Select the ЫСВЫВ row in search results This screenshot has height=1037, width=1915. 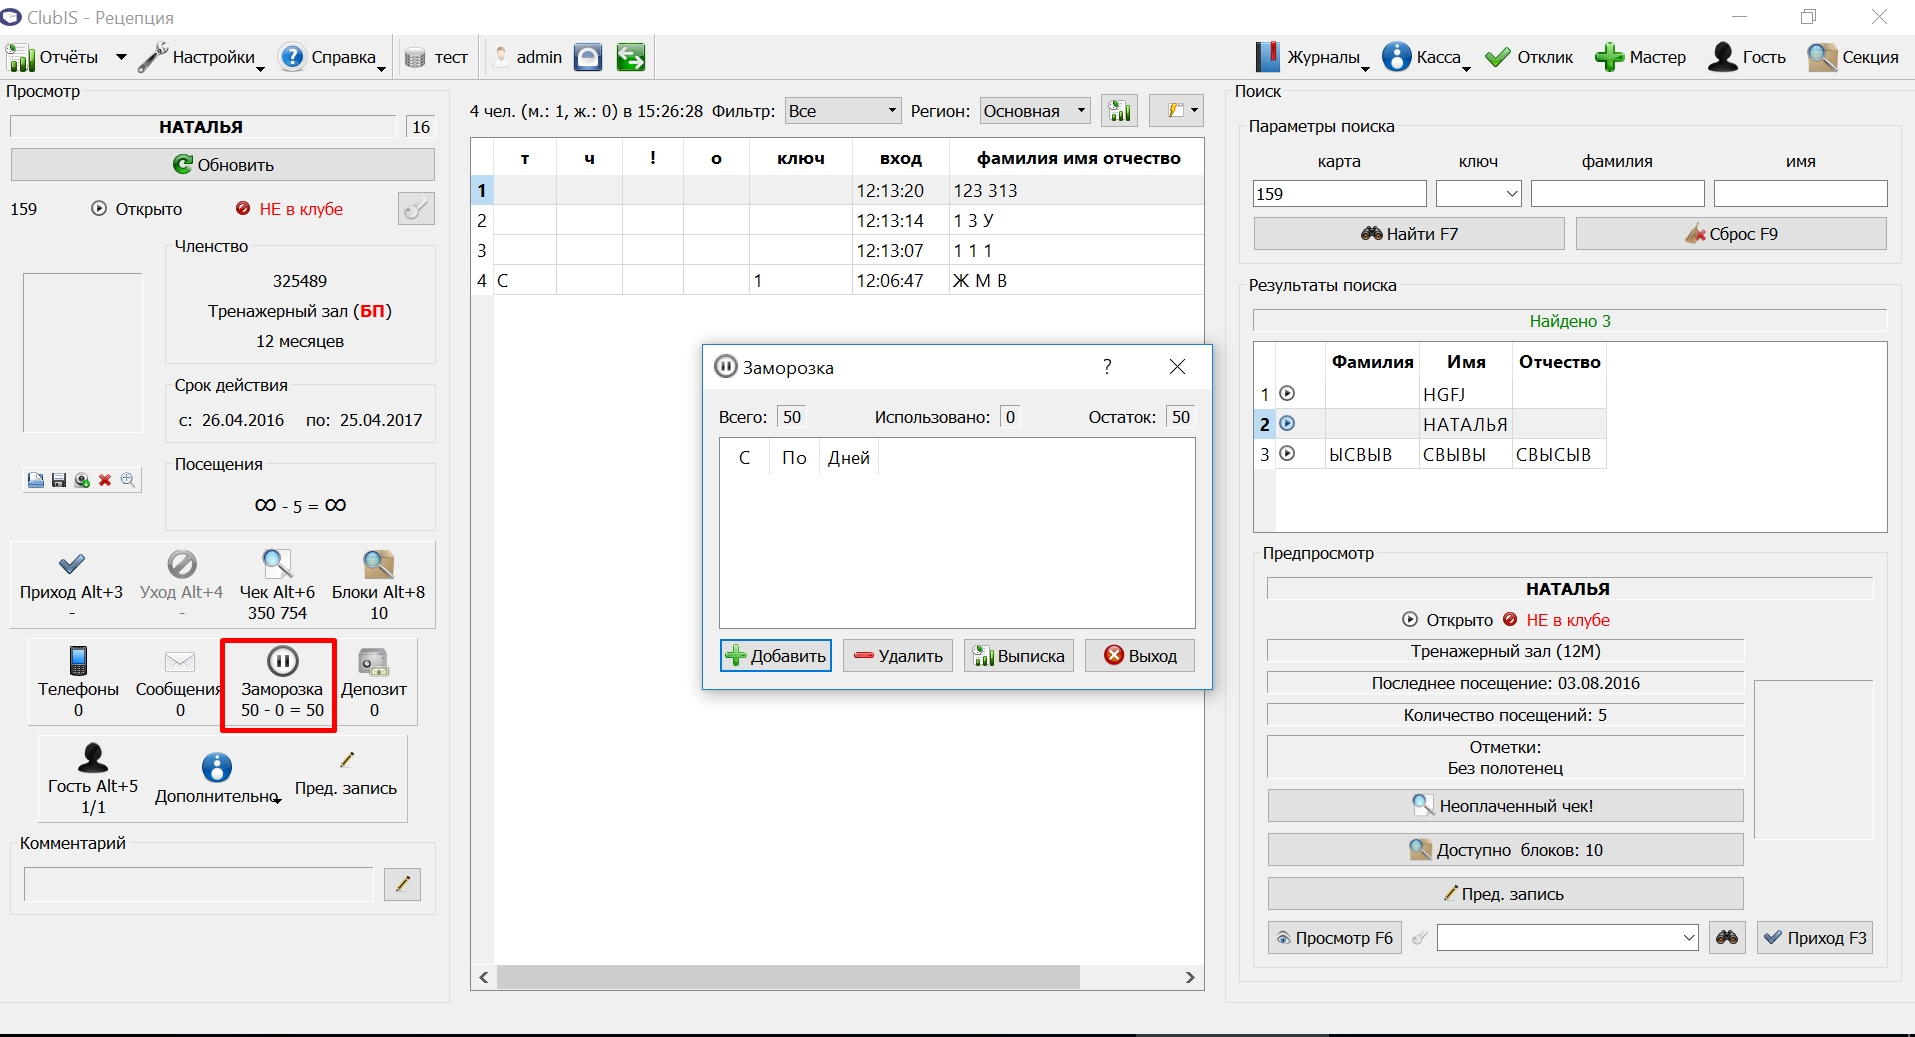click(1430, 454)
